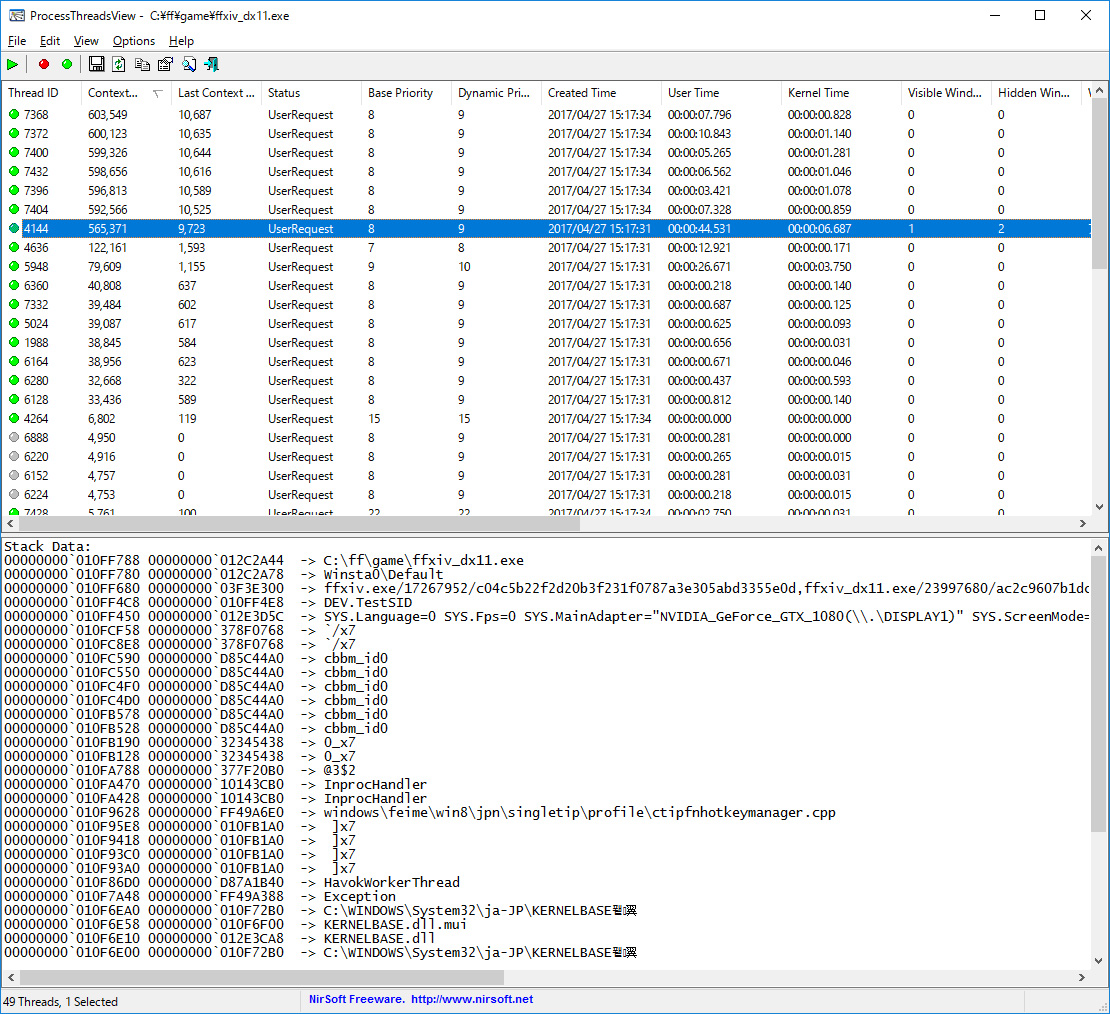1110x1014 pixels.
Task: Select thread 7368 row
Action: coord(36,115)
